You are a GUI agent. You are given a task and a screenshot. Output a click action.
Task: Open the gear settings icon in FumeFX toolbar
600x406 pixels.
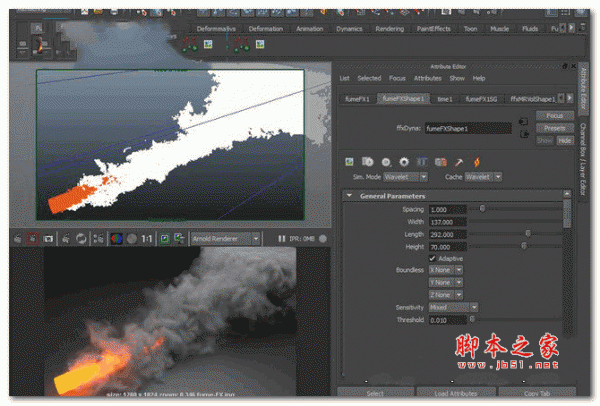tap(403, 160)
